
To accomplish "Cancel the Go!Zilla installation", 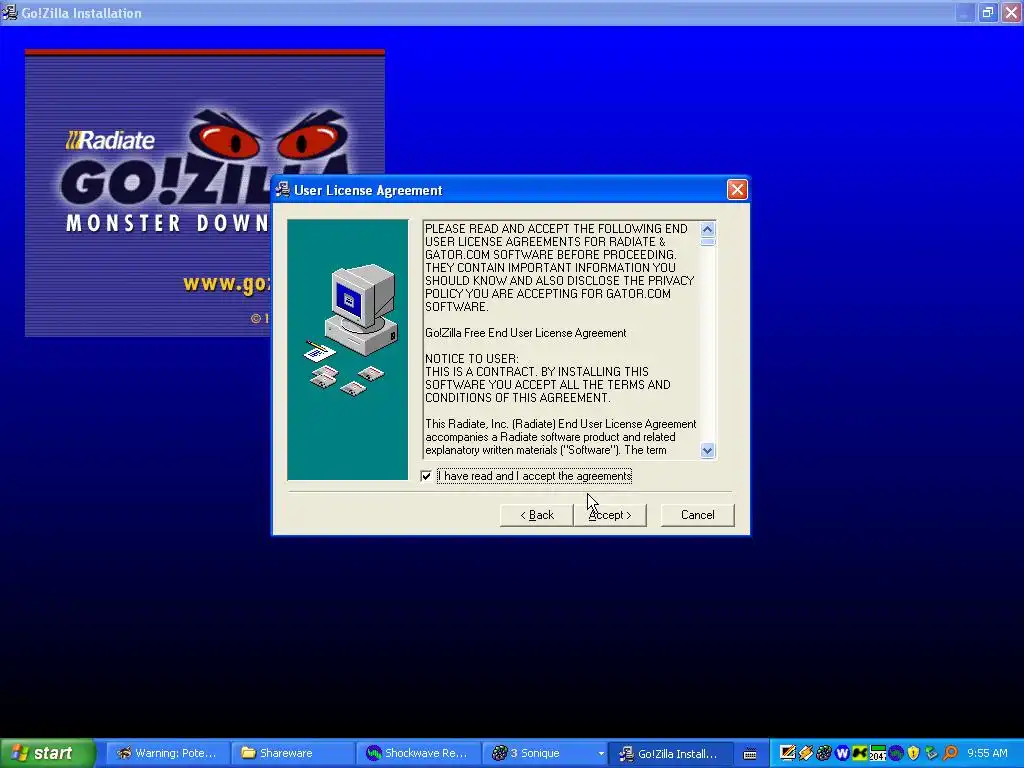I will click(697, 515).
